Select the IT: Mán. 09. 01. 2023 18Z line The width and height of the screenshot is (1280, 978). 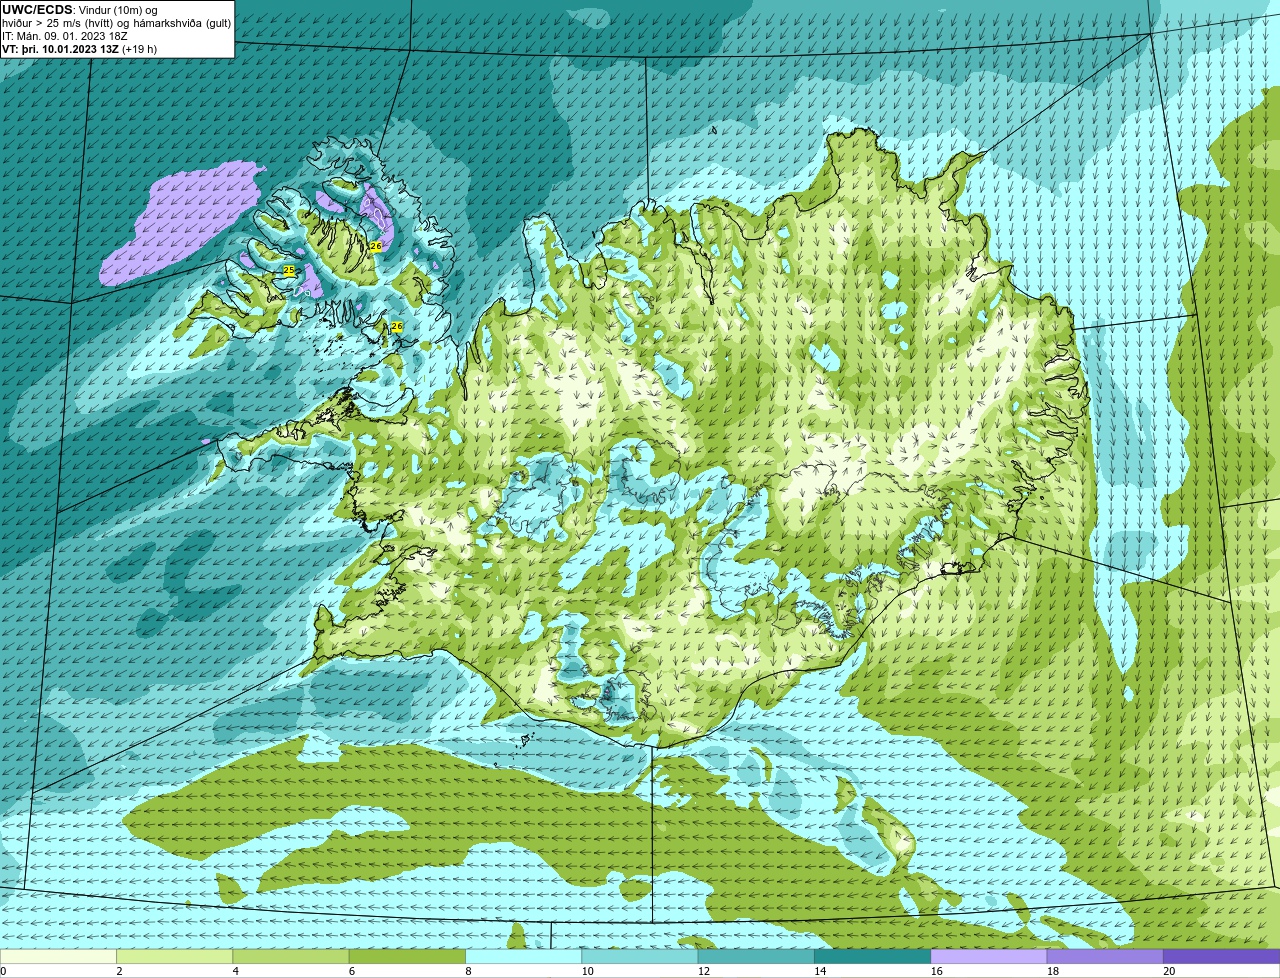pyautogui.click(x=64, y=36)
